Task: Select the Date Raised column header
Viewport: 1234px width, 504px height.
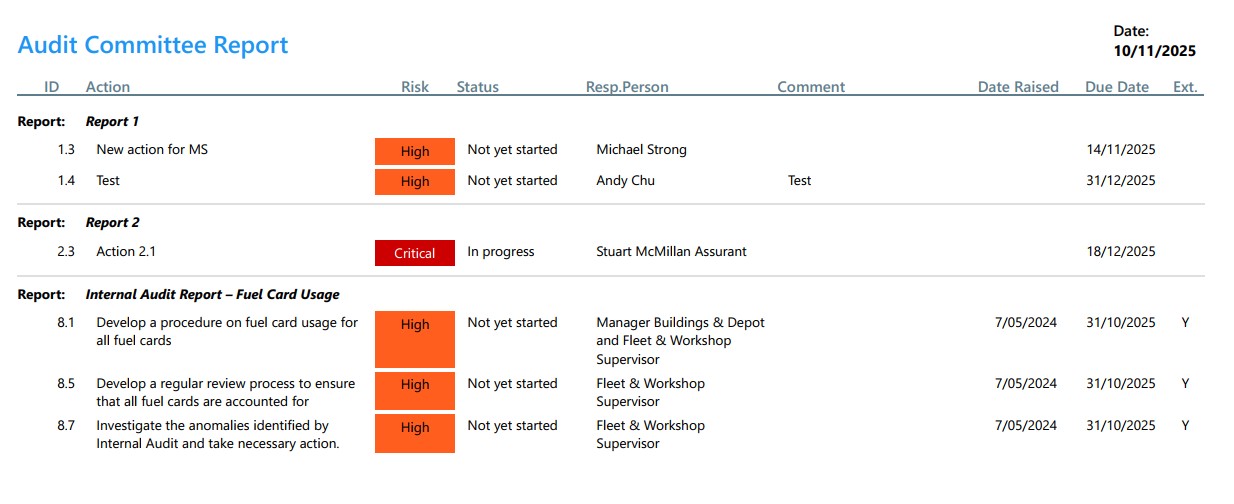Action: click(1018, 87)
